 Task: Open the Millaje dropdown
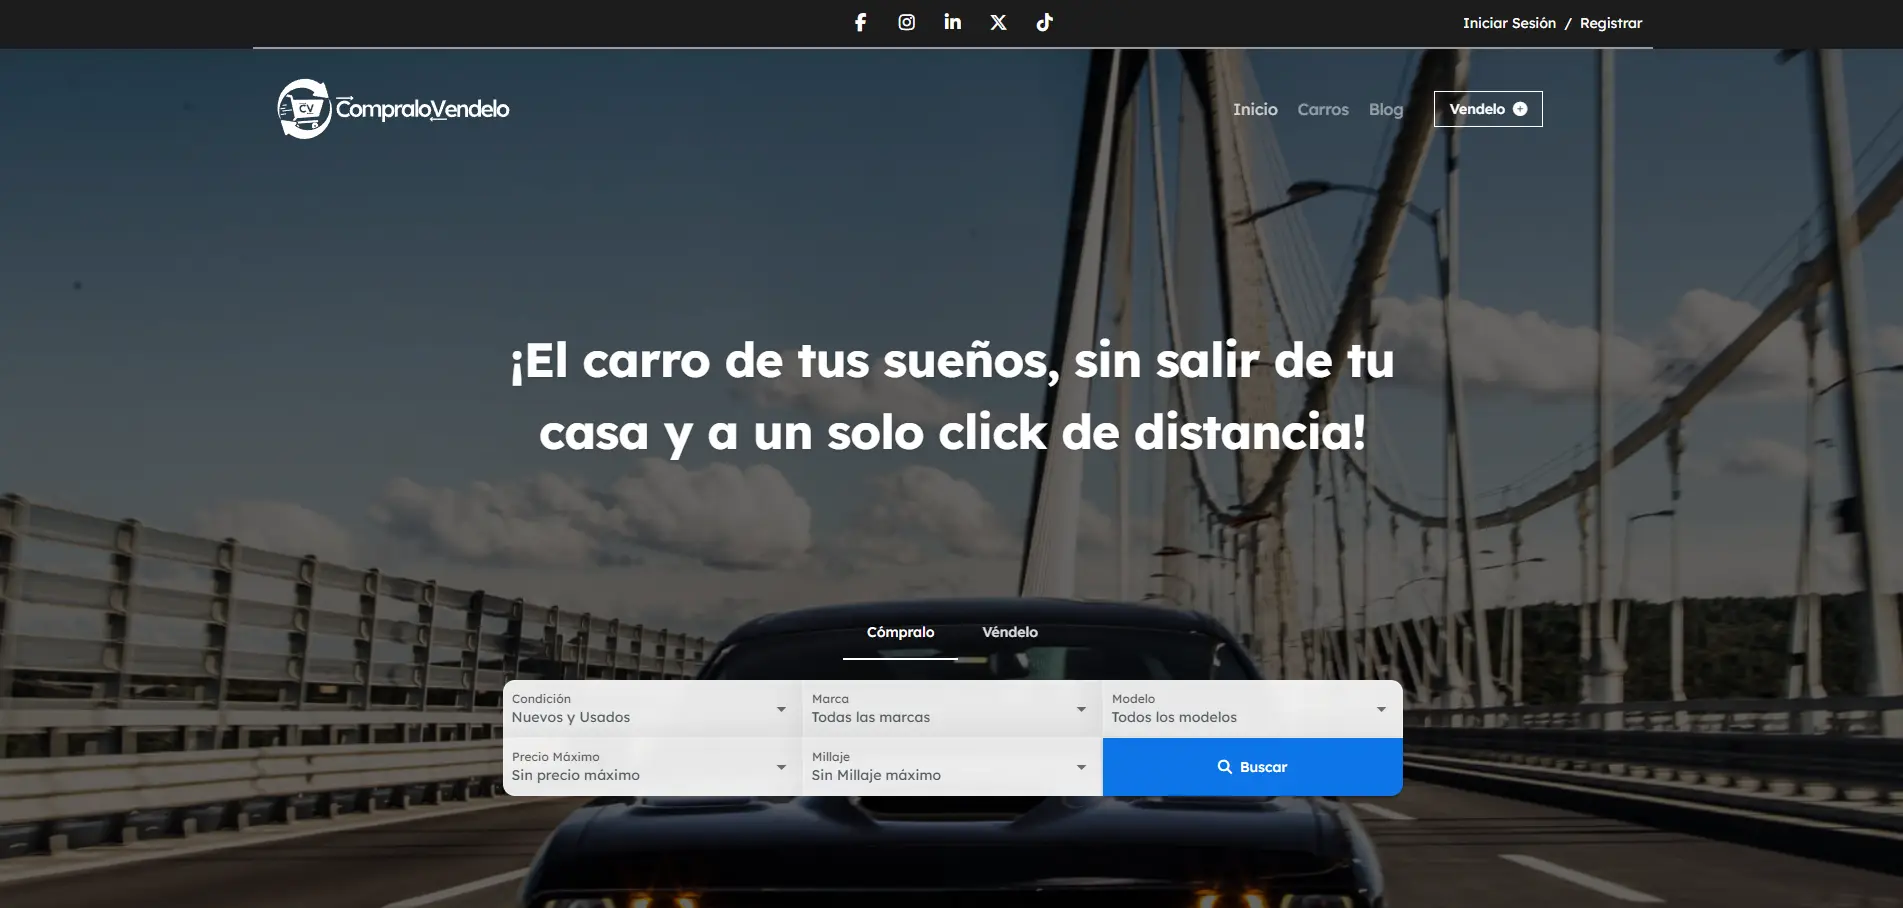pyautogui.click(x=952, y=767)
